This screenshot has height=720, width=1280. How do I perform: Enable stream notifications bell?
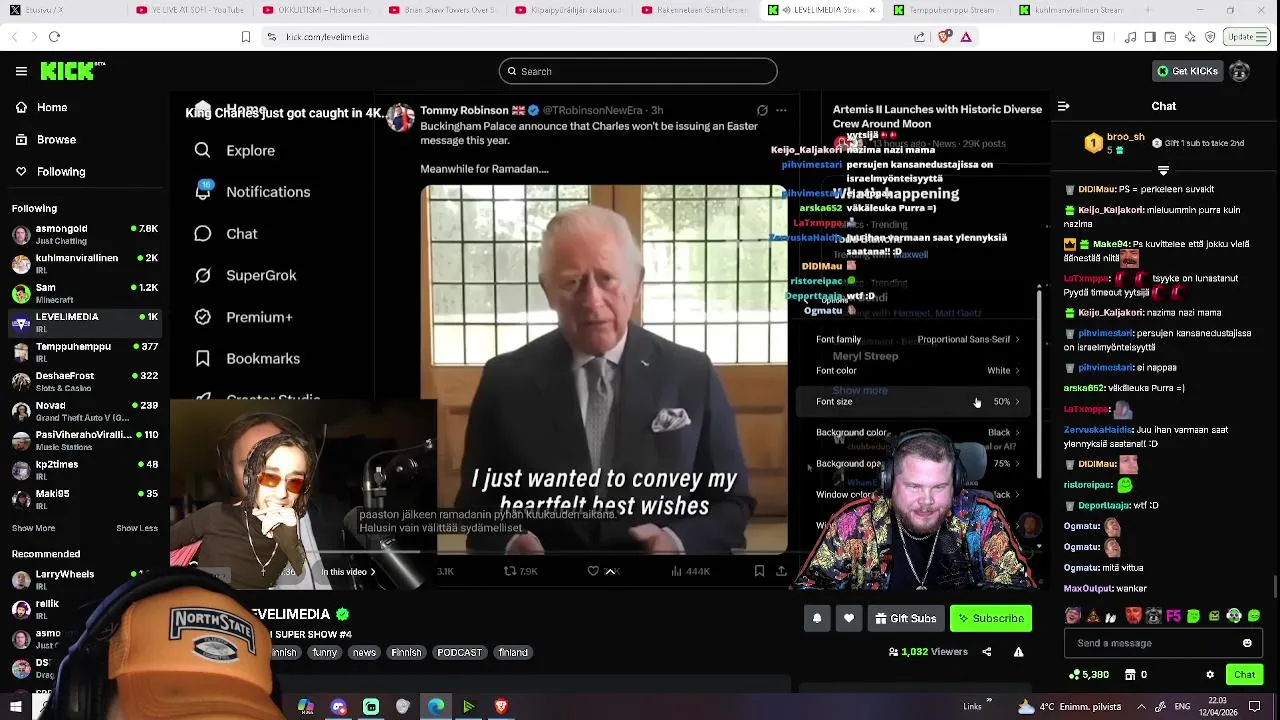816,619
